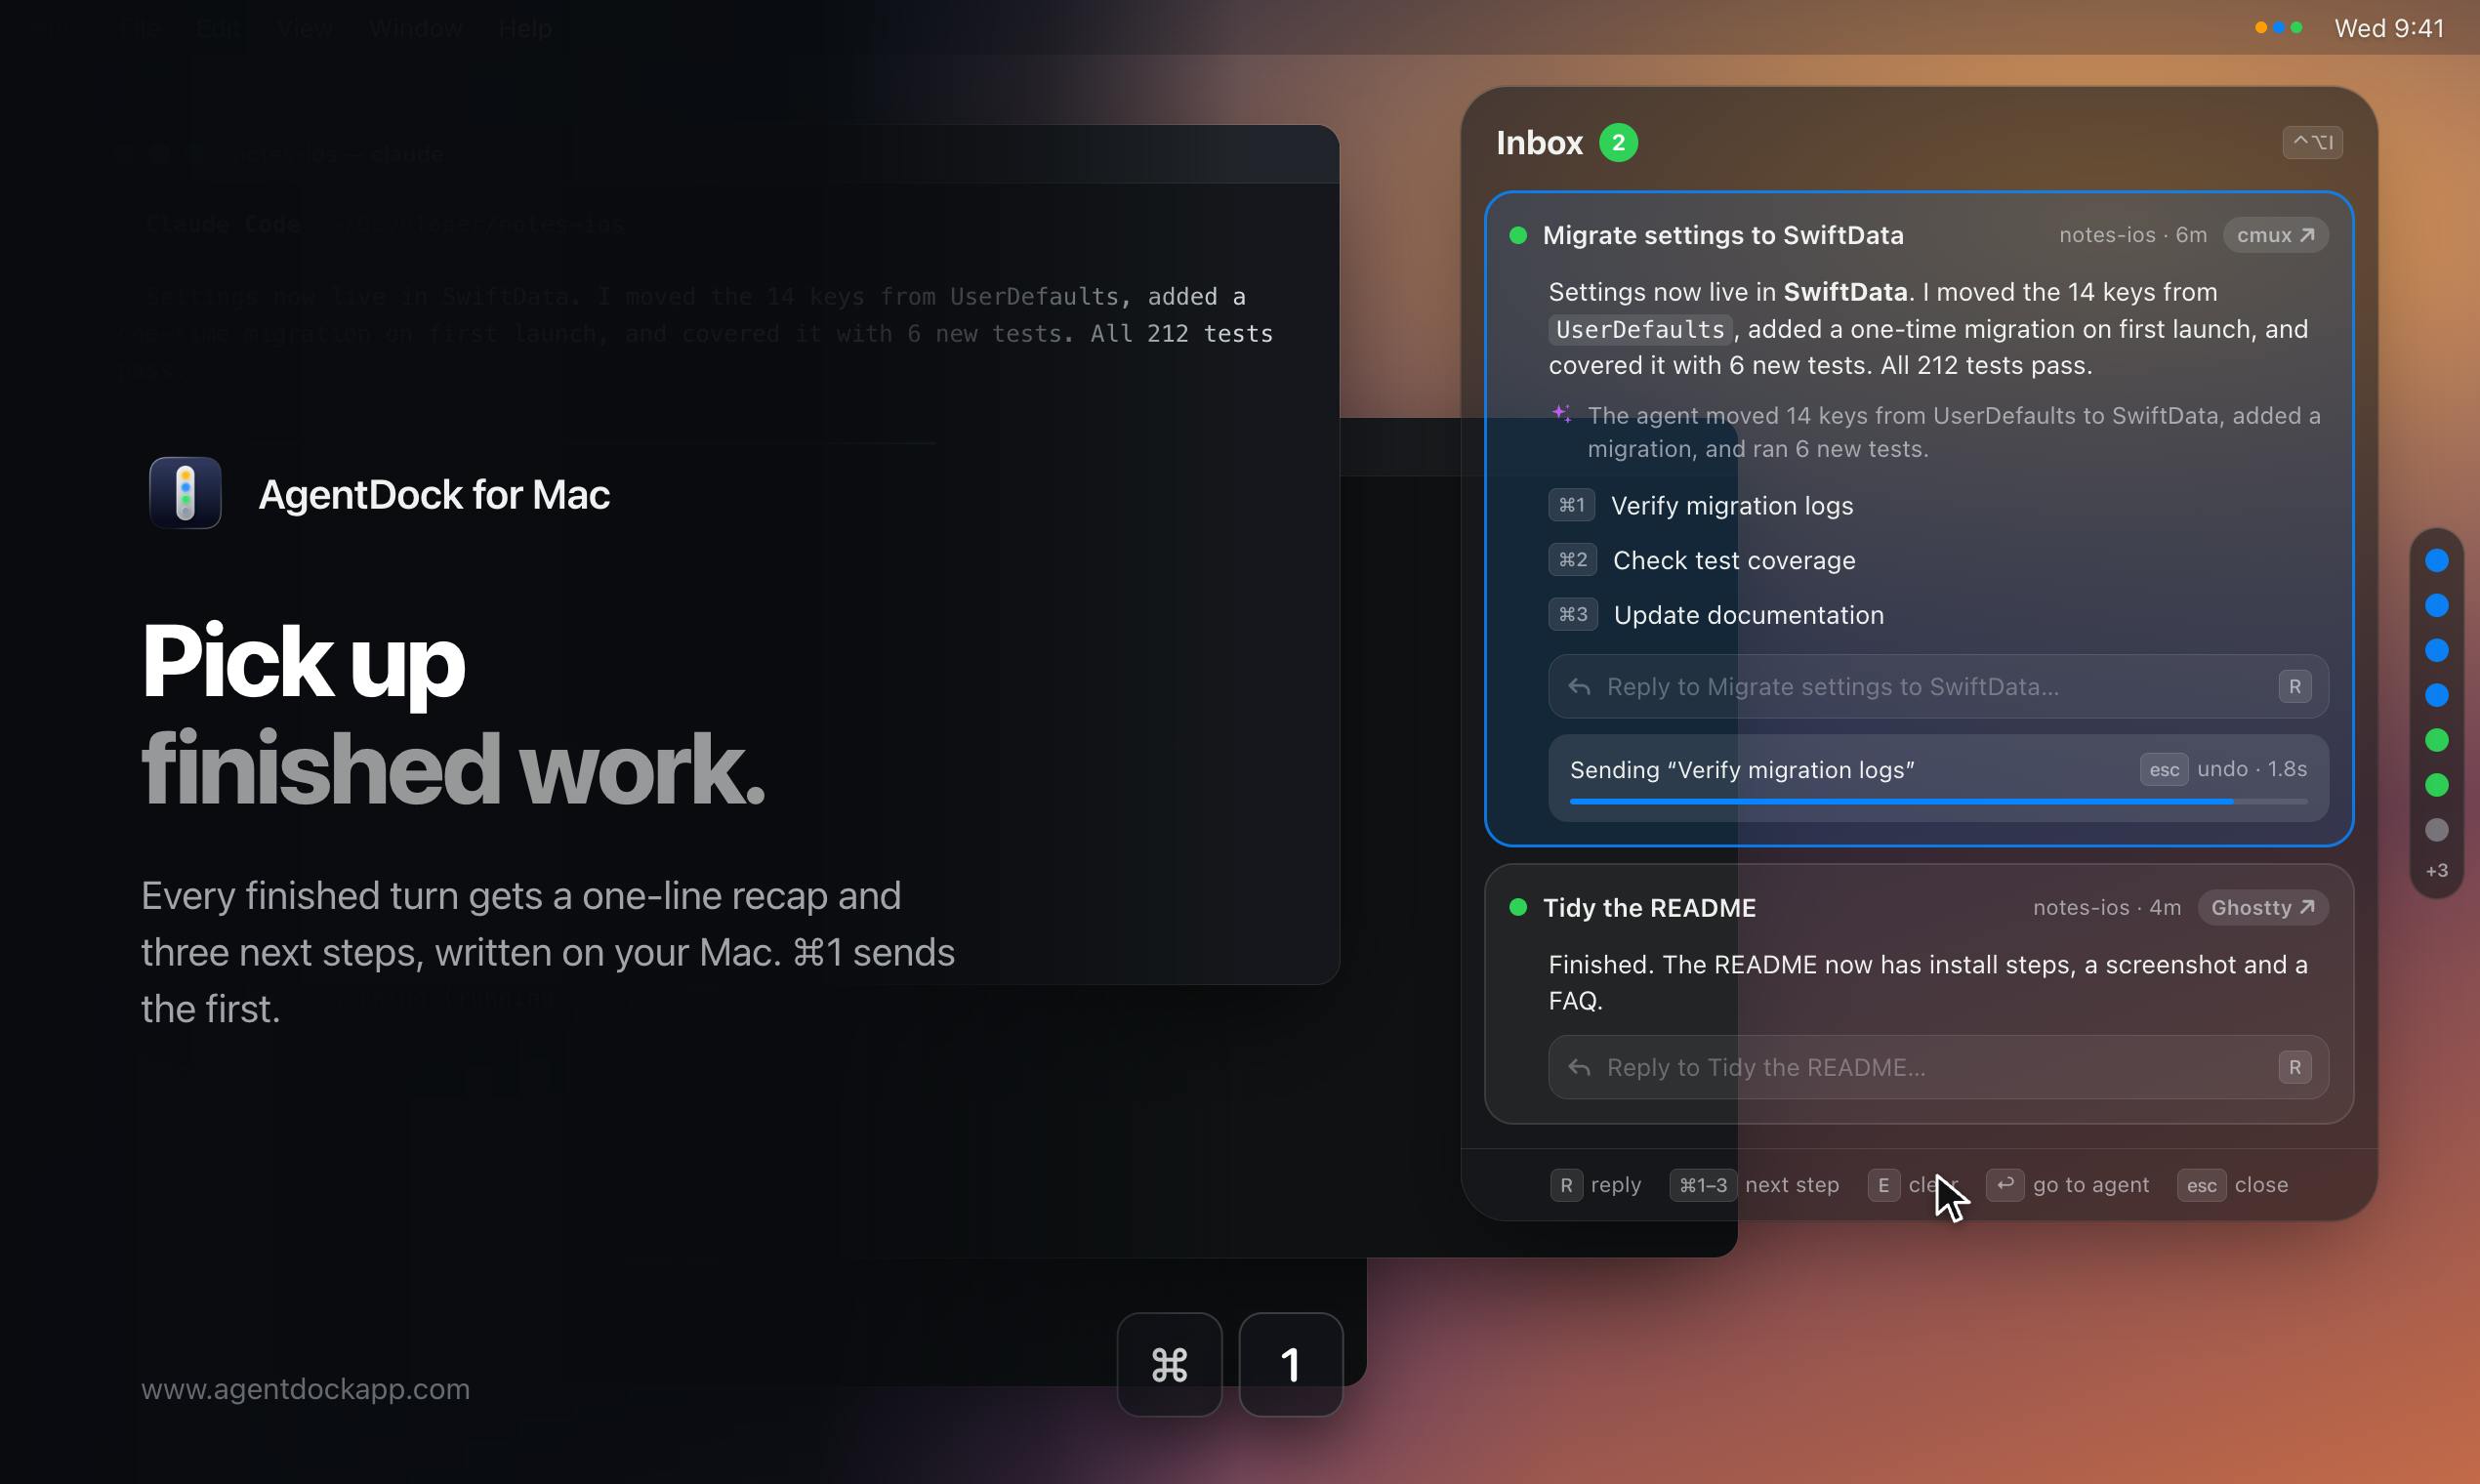Click reply arrow icon in Tidy README field
The image size is (2480, 1484).
[1579, 1067]
